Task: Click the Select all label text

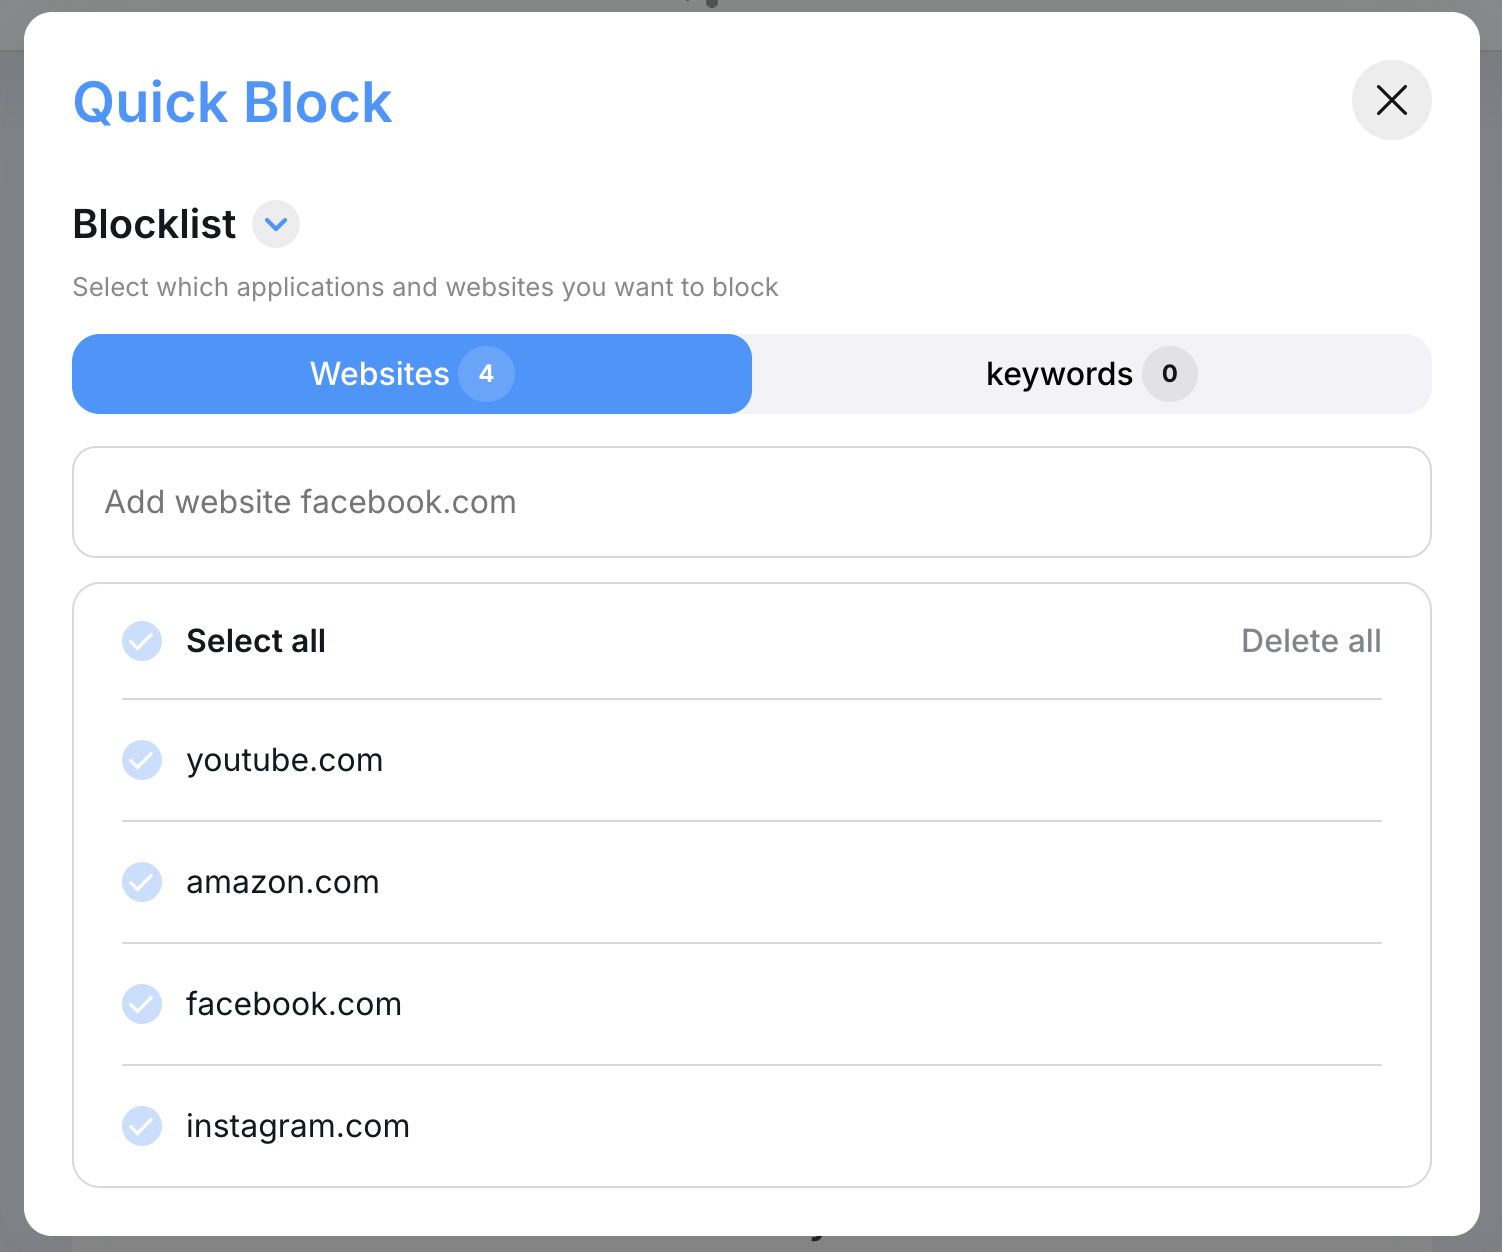Action: 256,641
